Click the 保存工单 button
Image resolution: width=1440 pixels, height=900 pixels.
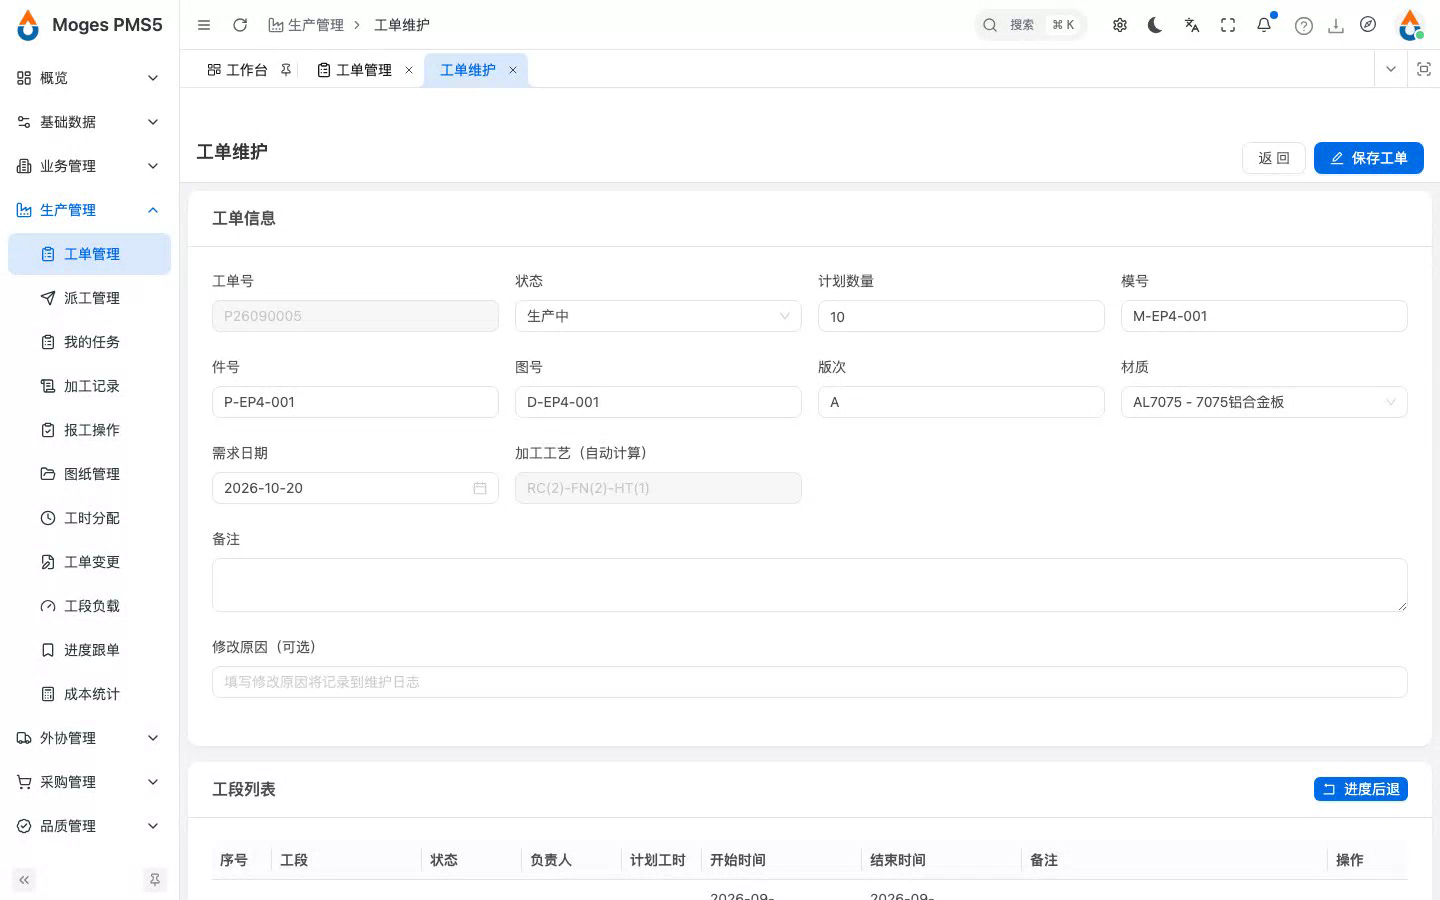tap(1368, 158)
